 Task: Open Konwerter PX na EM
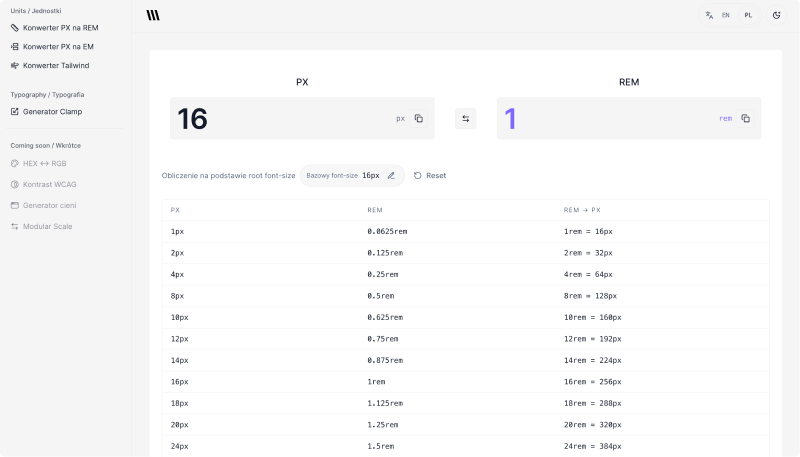pyautogui.click(x=53, y=47)
